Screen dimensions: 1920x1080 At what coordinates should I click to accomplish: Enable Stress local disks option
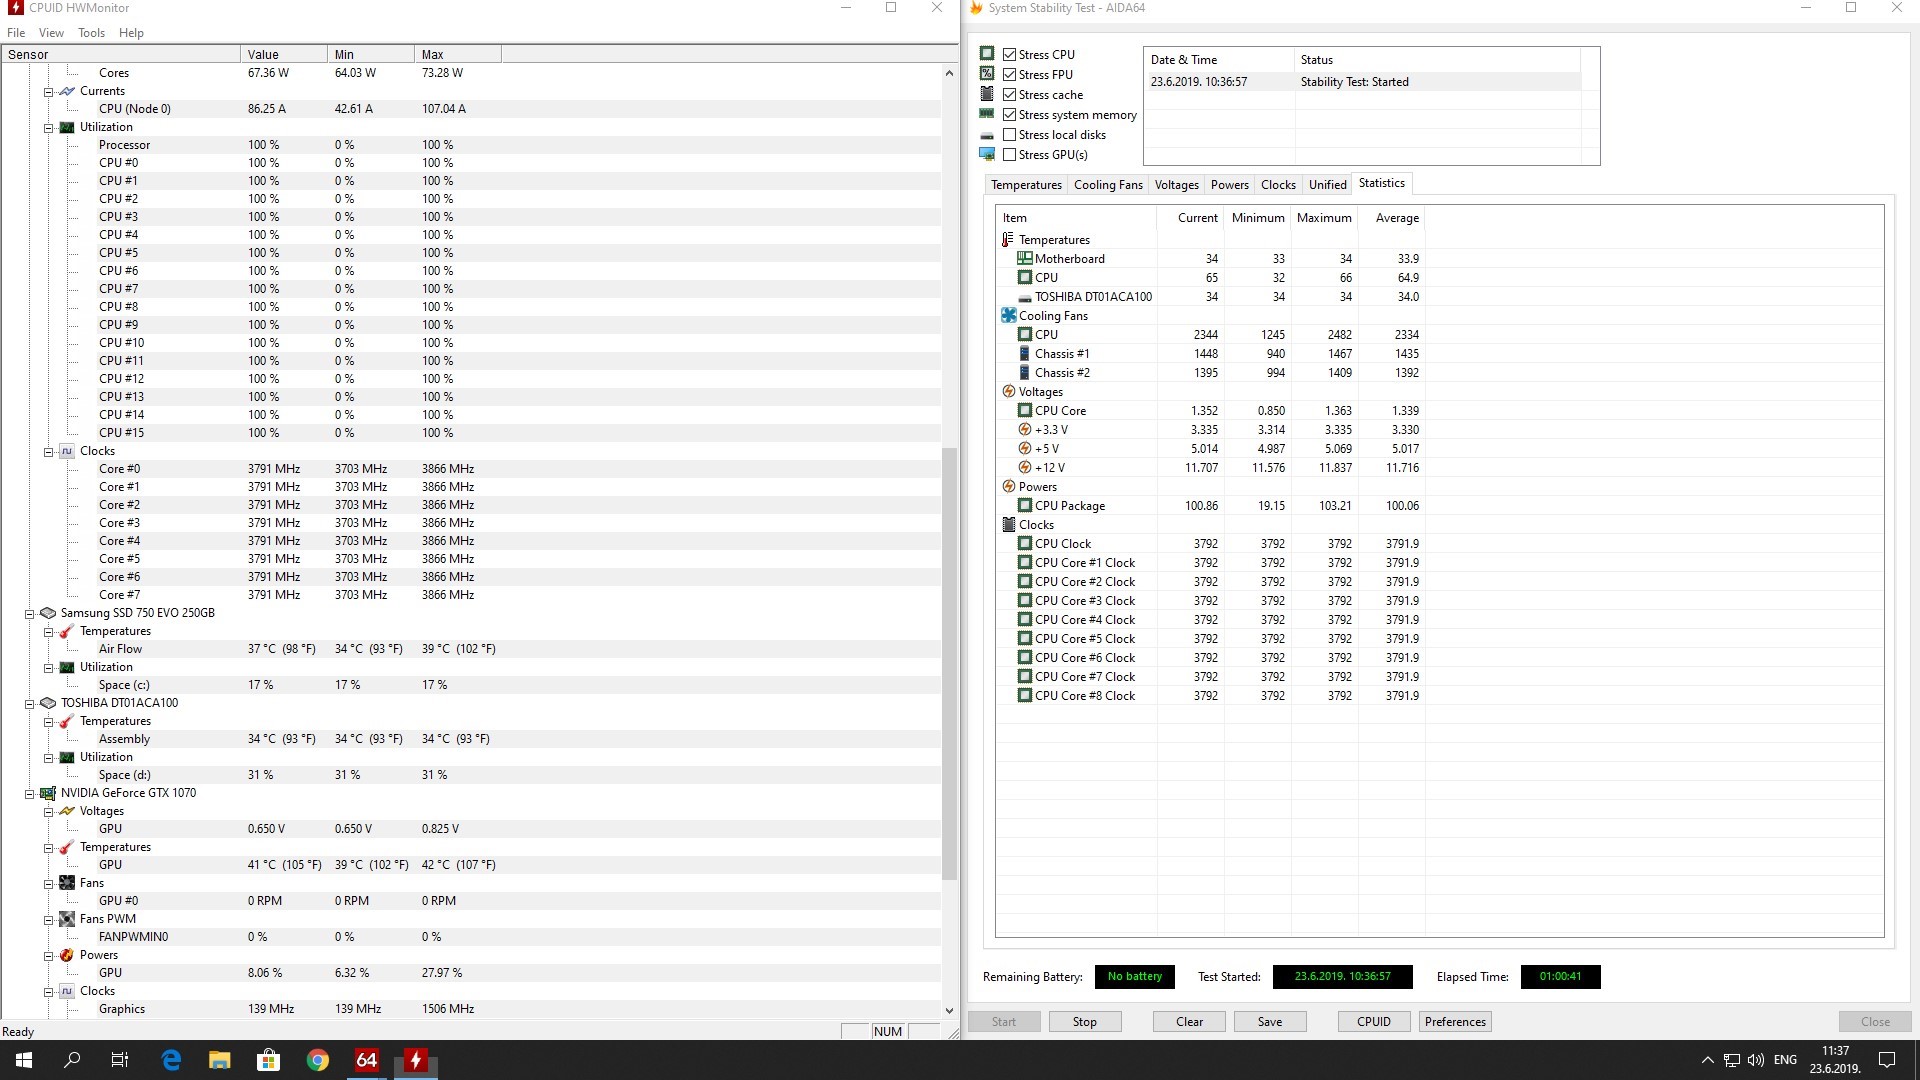(x=1010, y=135)
